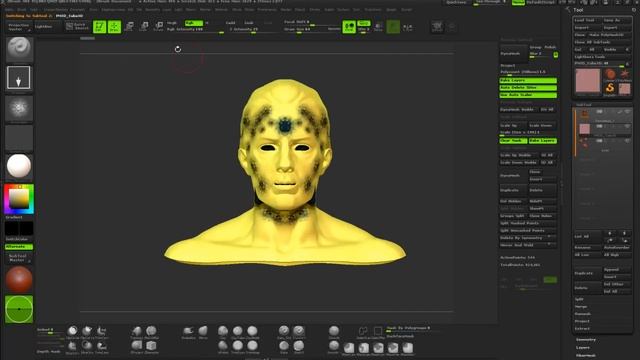The height and width of the screenshot is (360, 640).
Task: Click the dim green button near xyz
Action: point(393,27)
